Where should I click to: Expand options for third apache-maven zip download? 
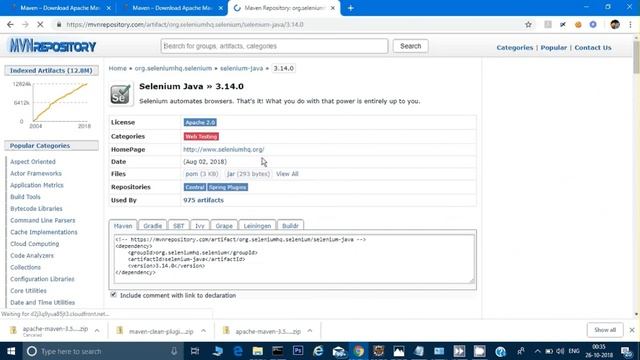coord(310,331)
